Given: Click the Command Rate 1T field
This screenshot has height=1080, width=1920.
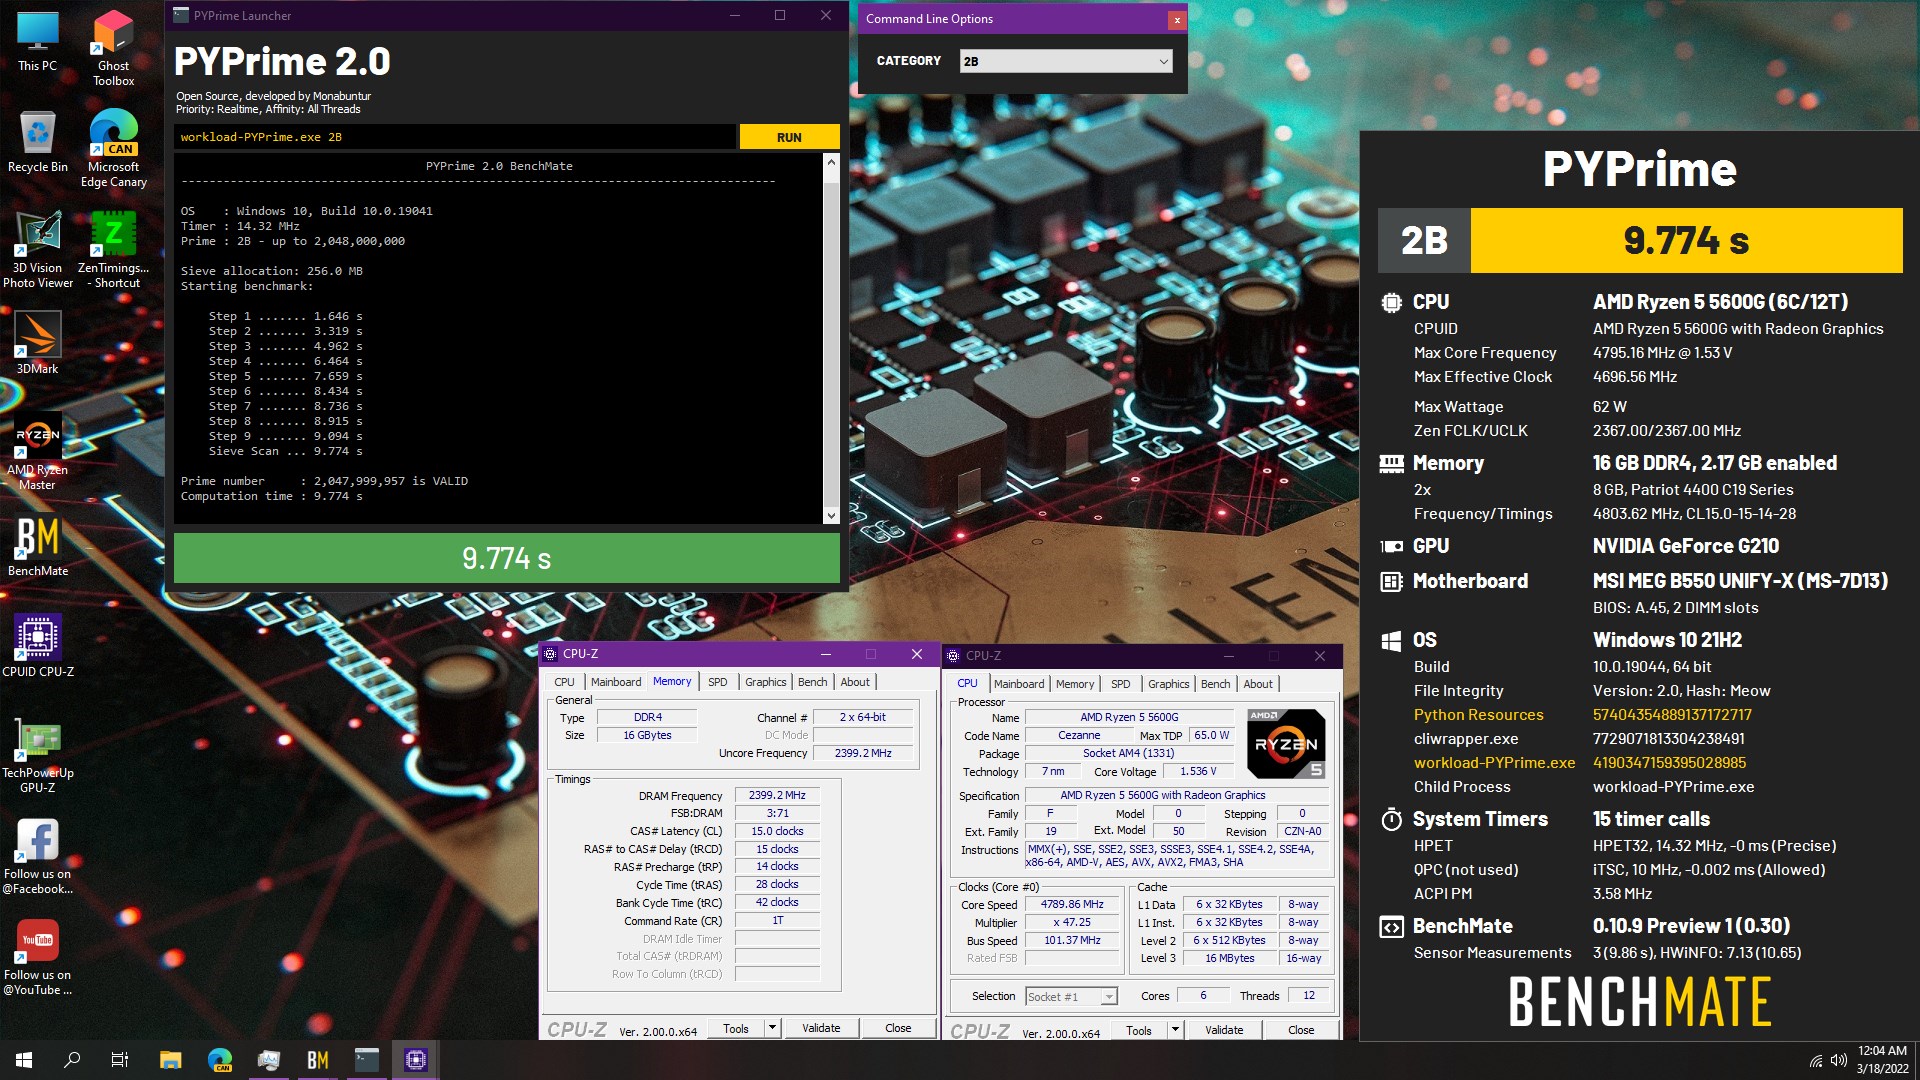Looking at the screenshot, I should pos(777,920).
